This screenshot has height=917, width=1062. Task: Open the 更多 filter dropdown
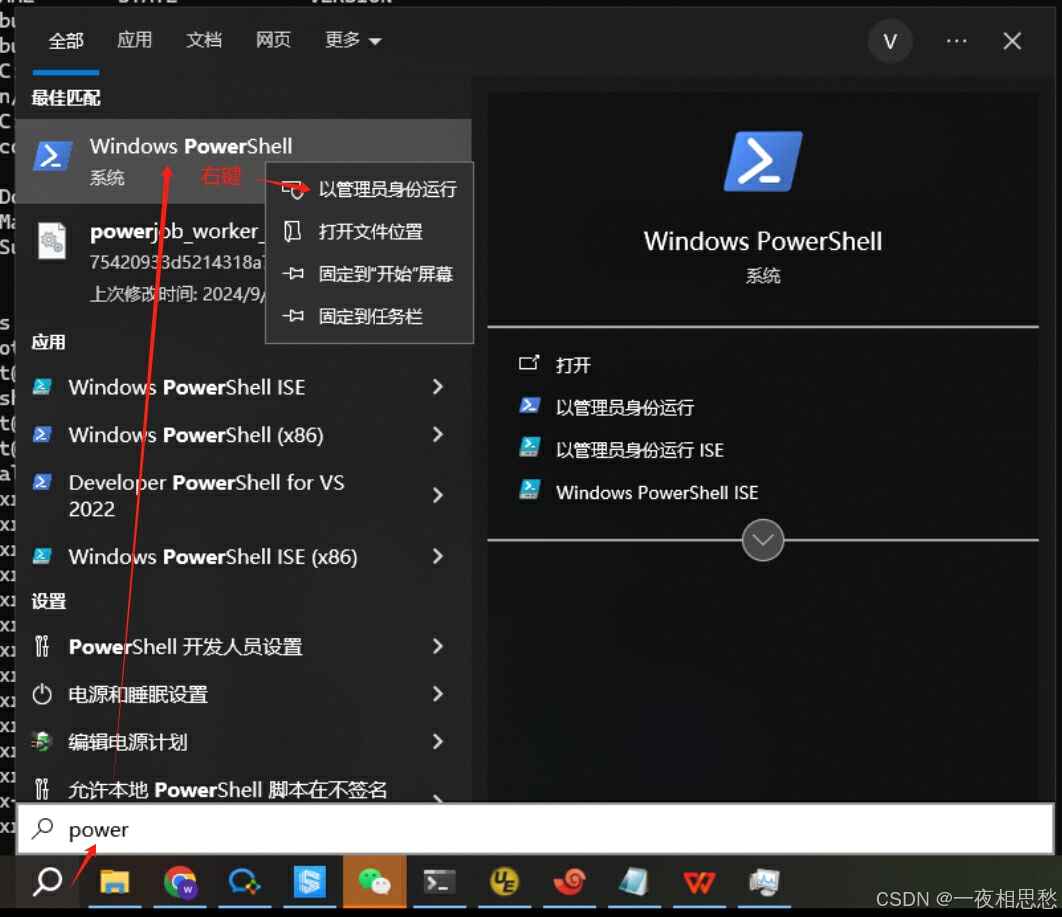(x=353, y=41)
